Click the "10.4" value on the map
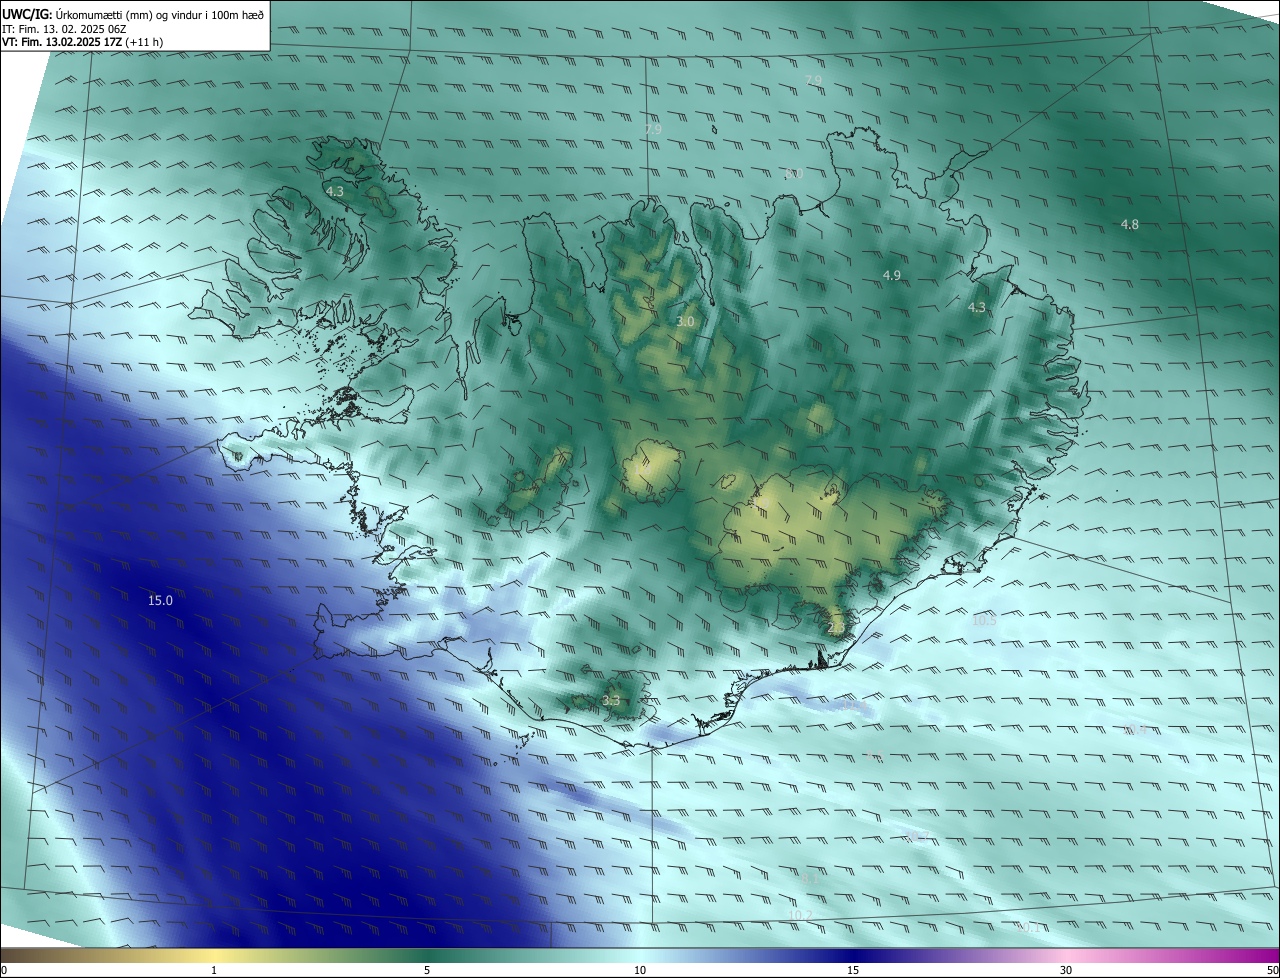This screenshot has height=978, width=1280. click(x=1136, y=730)
